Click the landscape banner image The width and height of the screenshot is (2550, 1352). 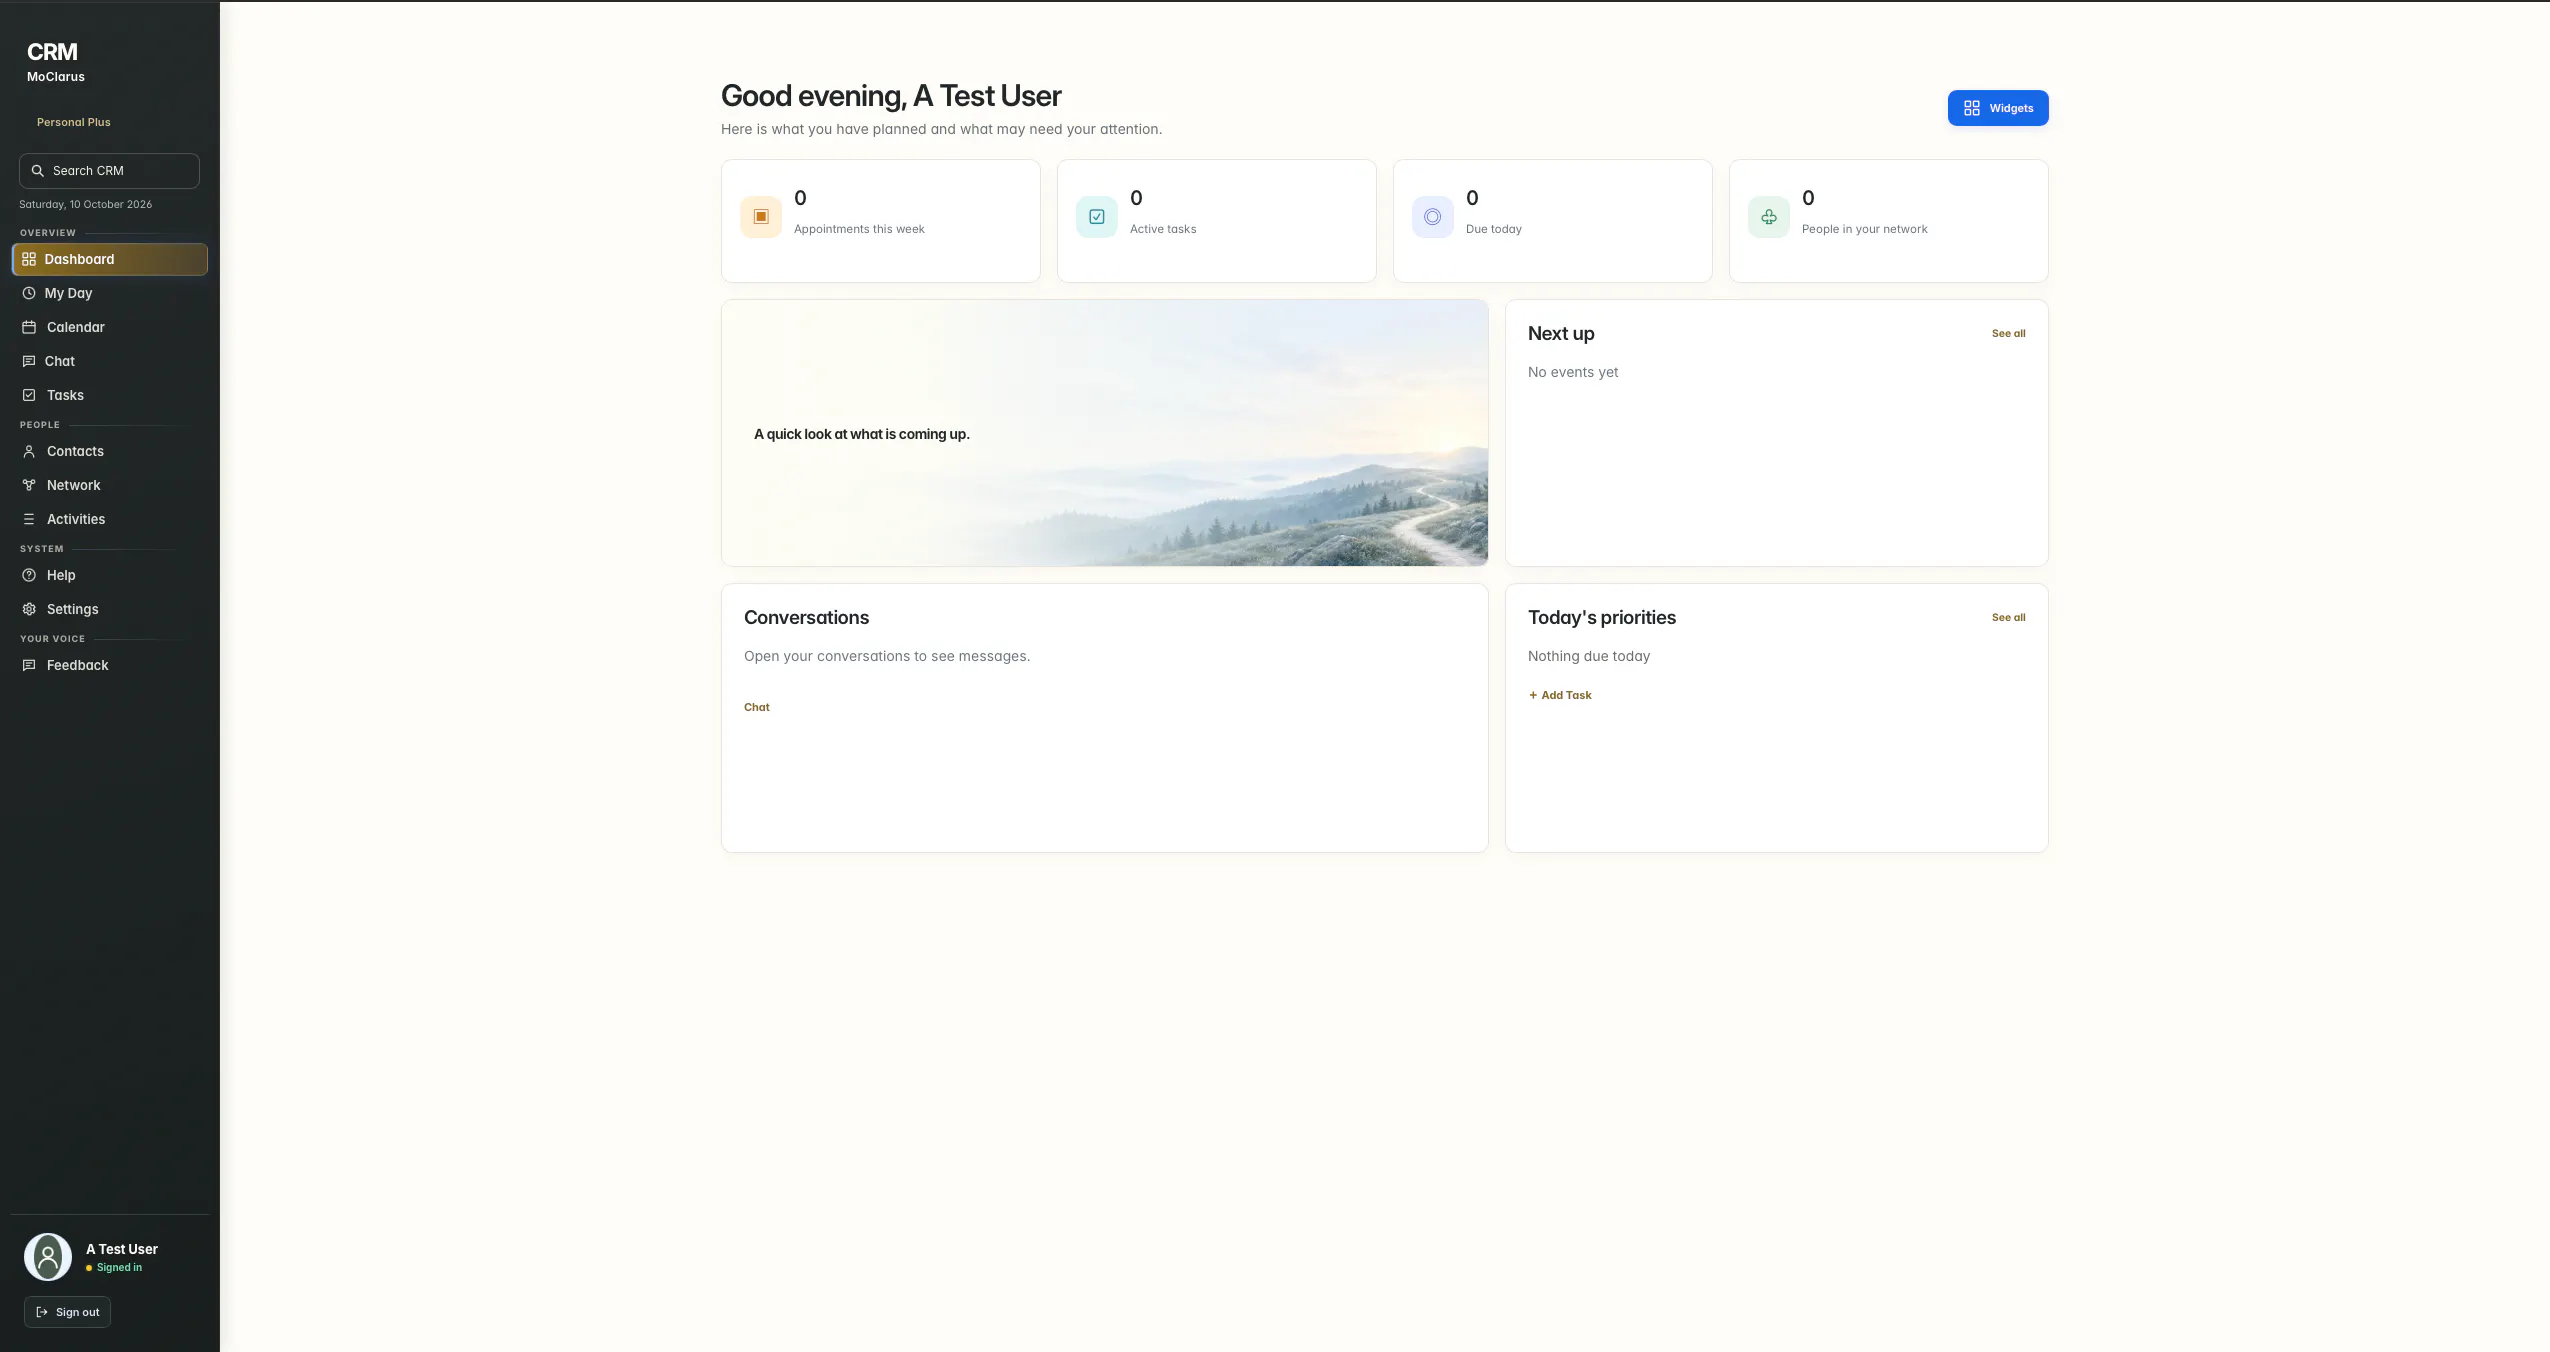tap(1105, 433)
